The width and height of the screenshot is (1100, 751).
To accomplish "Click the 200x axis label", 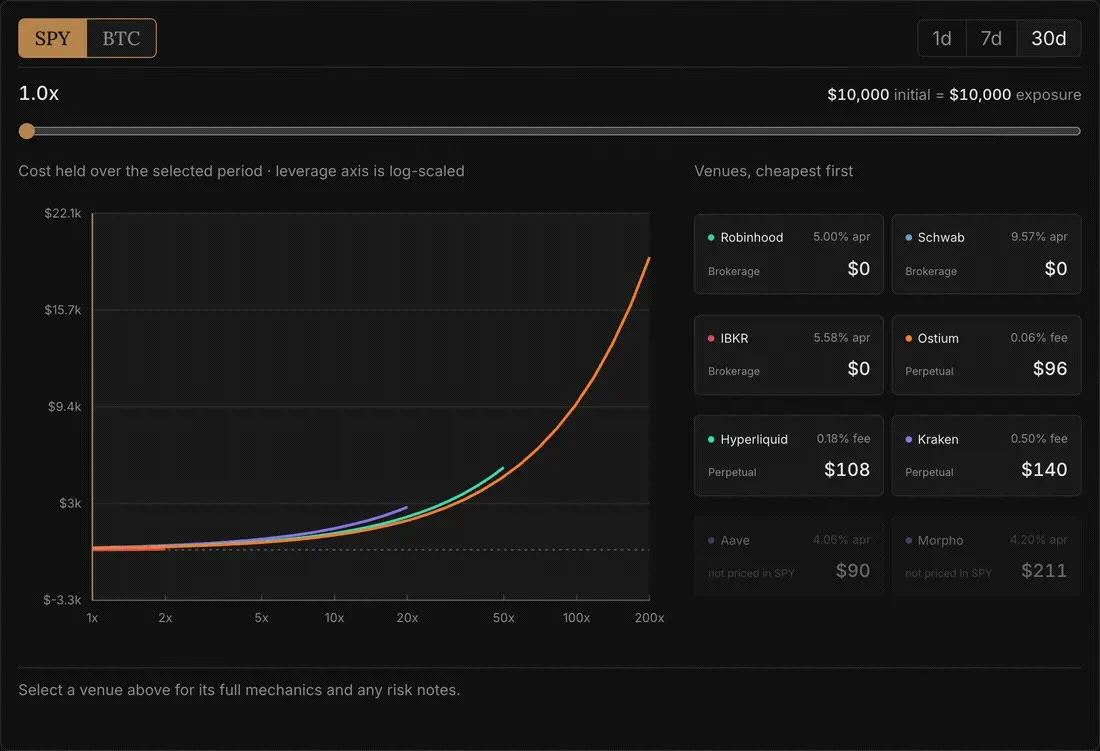I will coord(649,618).
